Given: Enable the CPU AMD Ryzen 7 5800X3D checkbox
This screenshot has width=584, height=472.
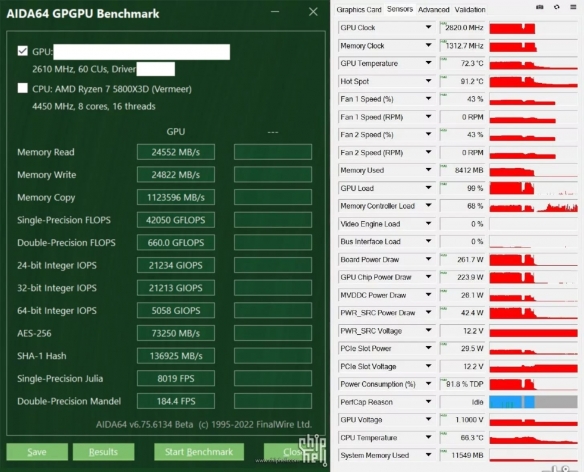Looking at the screenshot, I should [x=23, y=88].
